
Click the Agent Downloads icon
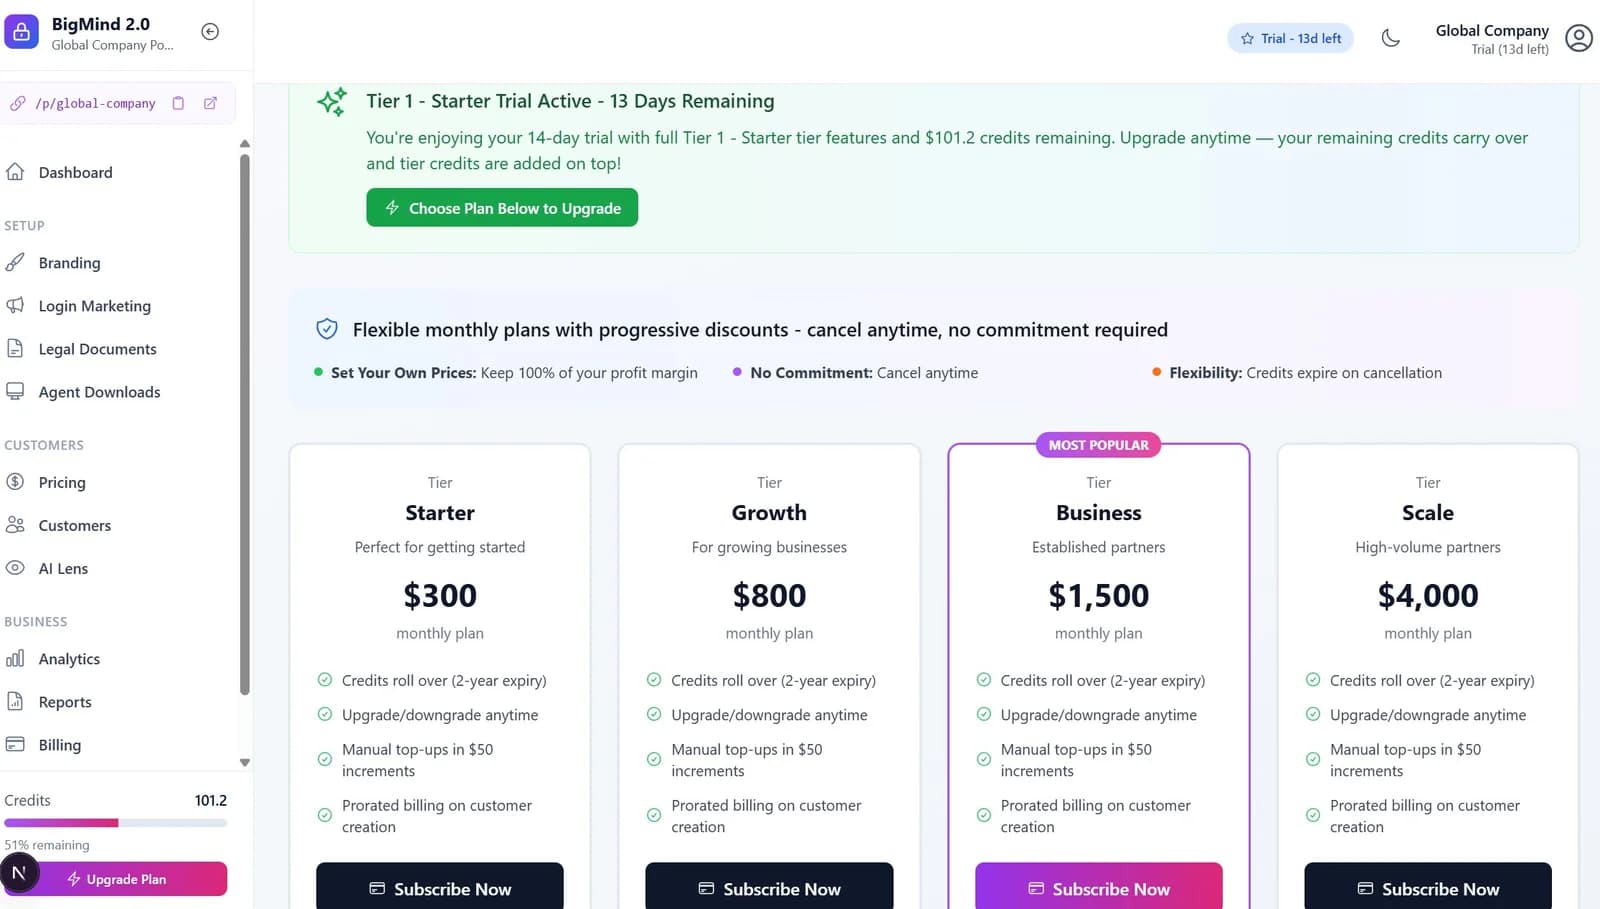(16, 392)
